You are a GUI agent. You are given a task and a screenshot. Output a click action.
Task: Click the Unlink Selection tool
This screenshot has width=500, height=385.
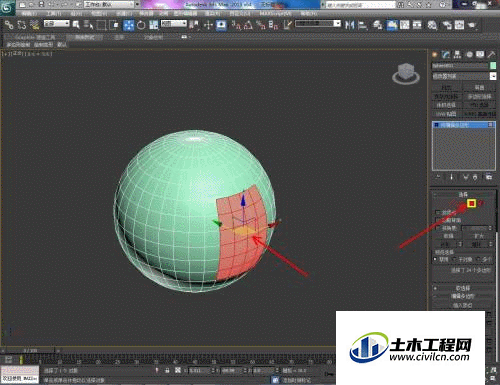point(22,25)
